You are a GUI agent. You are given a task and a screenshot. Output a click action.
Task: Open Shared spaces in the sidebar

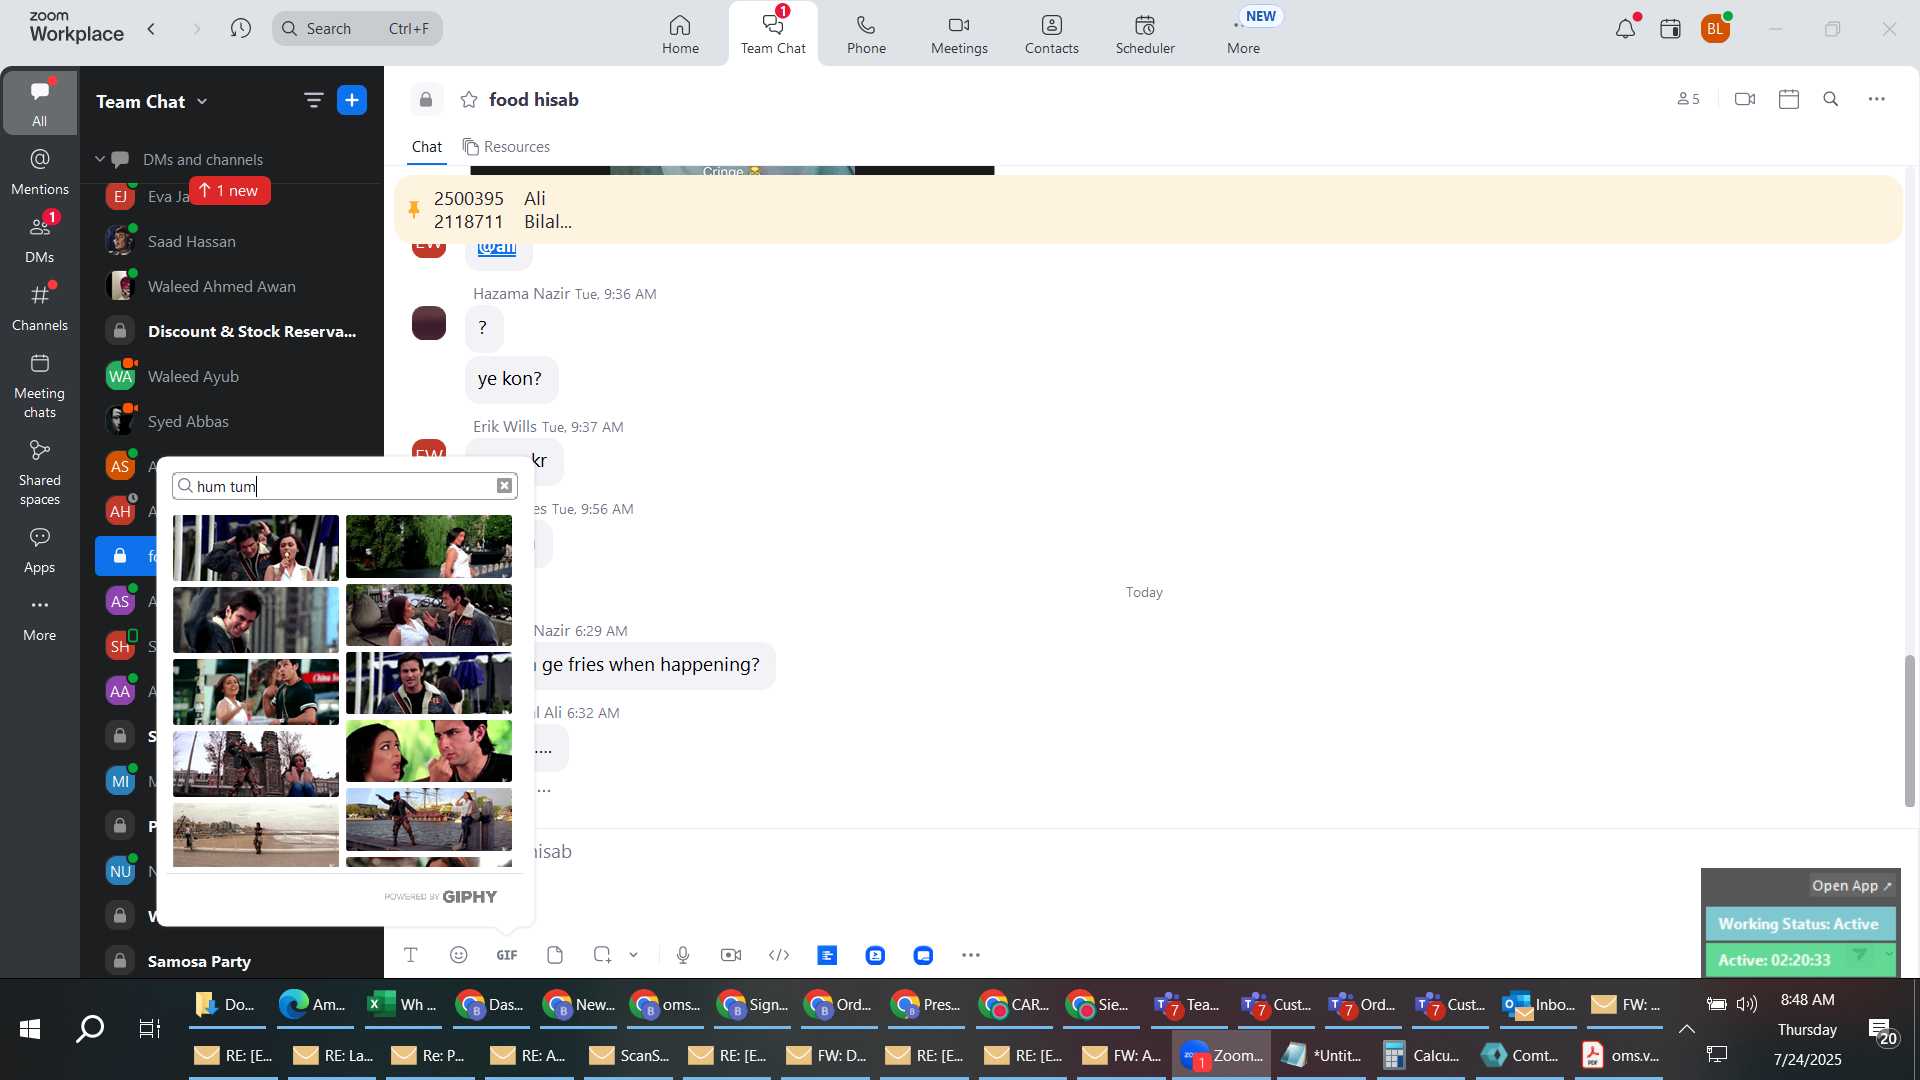pyautogui.click(x=39, y=473)
